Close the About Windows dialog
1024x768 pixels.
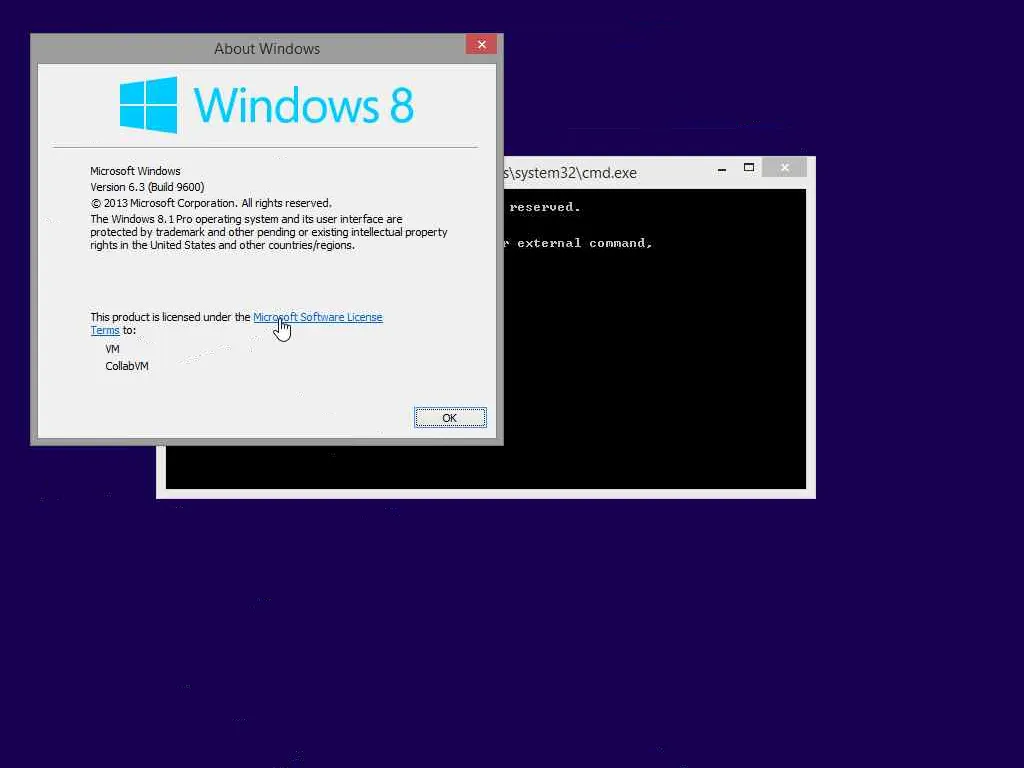point(481,44)
